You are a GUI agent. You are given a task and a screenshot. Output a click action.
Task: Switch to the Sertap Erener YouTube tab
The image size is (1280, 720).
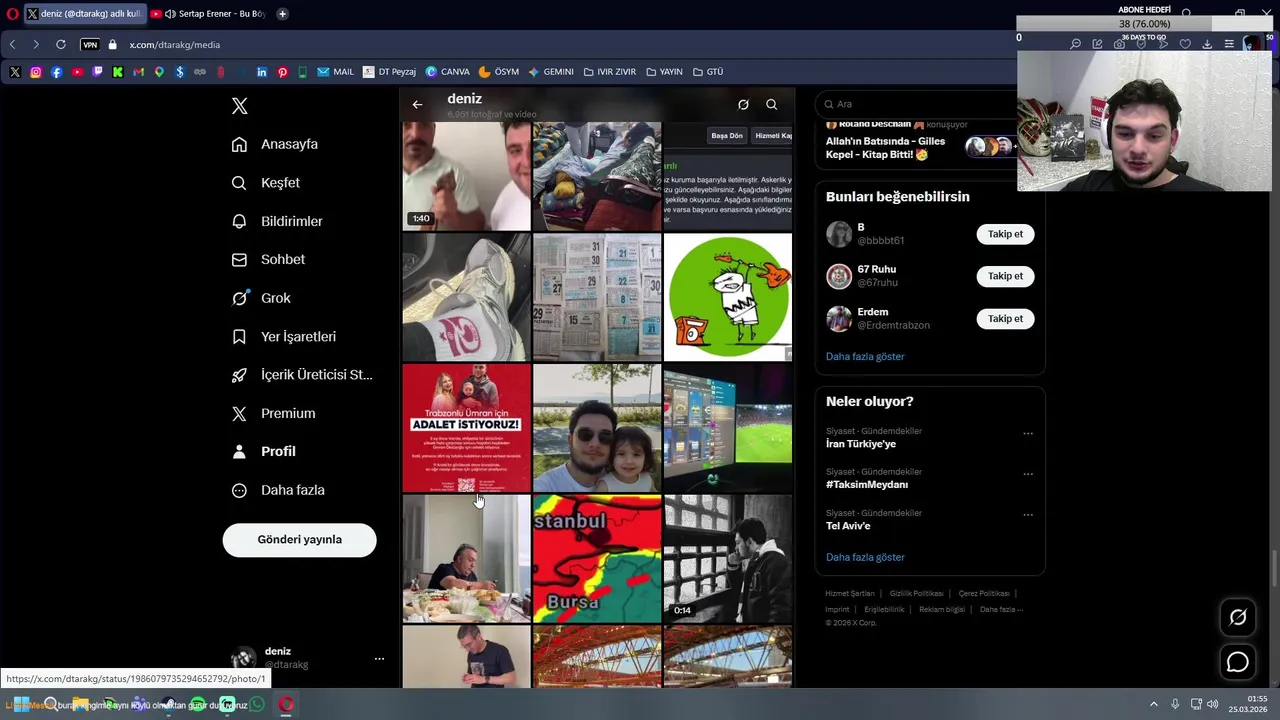coord(207,14)
